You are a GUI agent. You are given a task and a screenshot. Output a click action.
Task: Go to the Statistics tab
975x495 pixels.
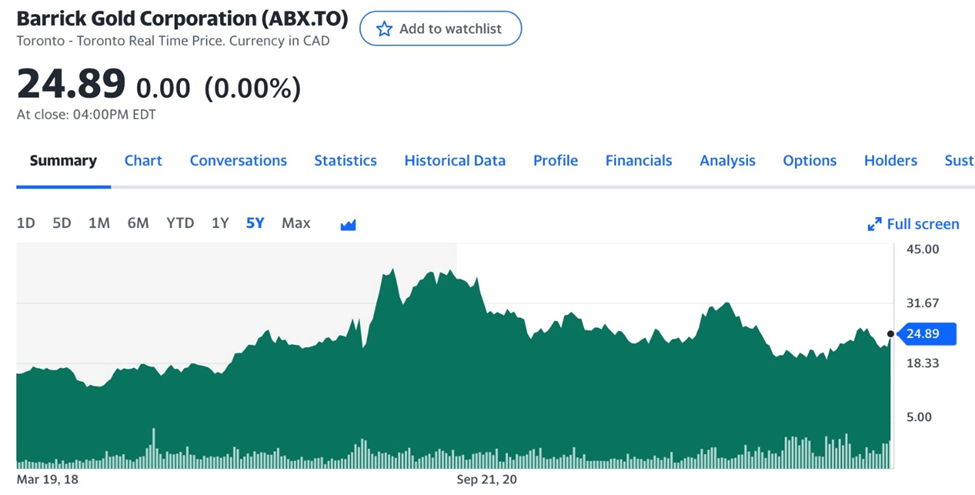pos(345,160)
